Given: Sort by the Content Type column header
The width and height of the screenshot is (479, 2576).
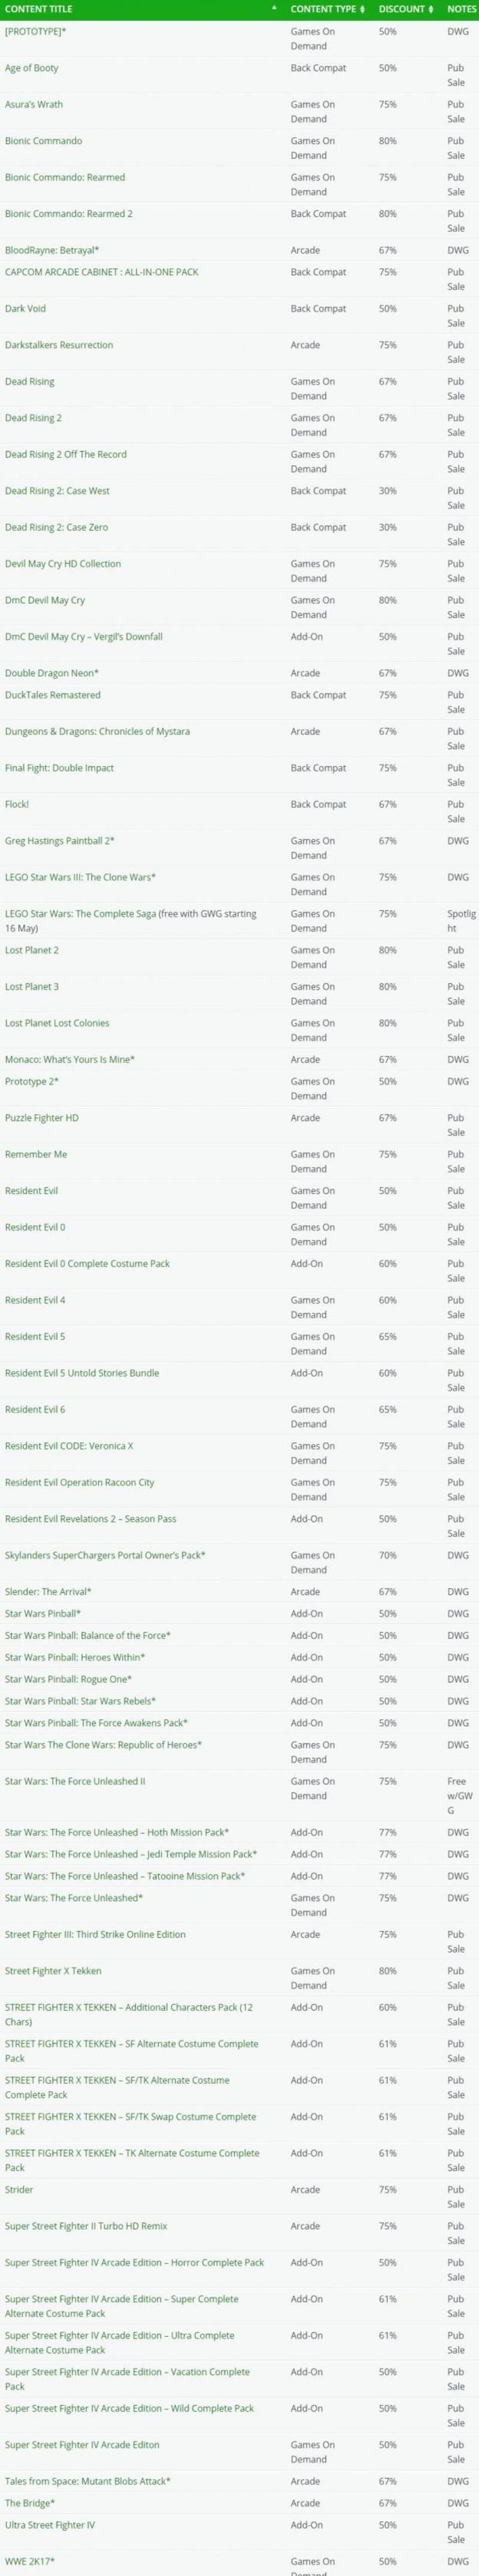Looking at the screenshot, I should 322,9.
